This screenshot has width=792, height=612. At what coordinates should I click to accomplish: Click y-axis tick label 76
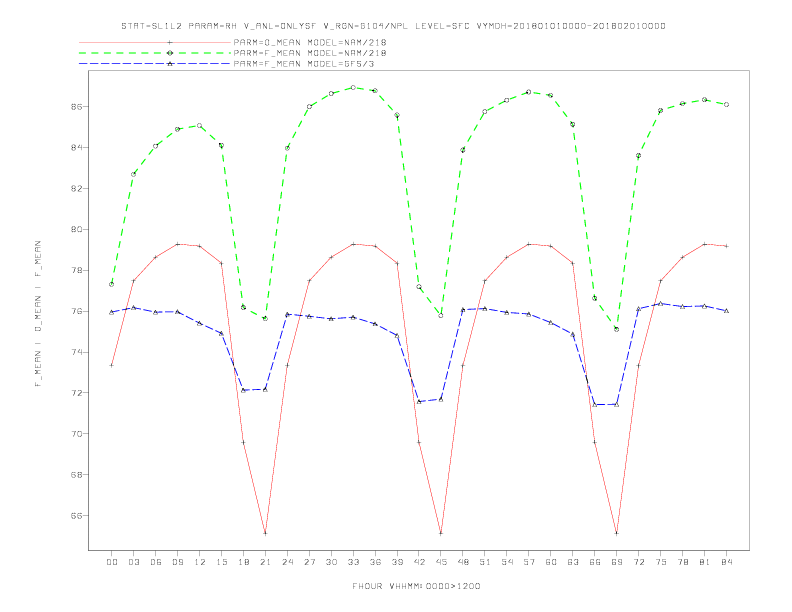point(76,312)
